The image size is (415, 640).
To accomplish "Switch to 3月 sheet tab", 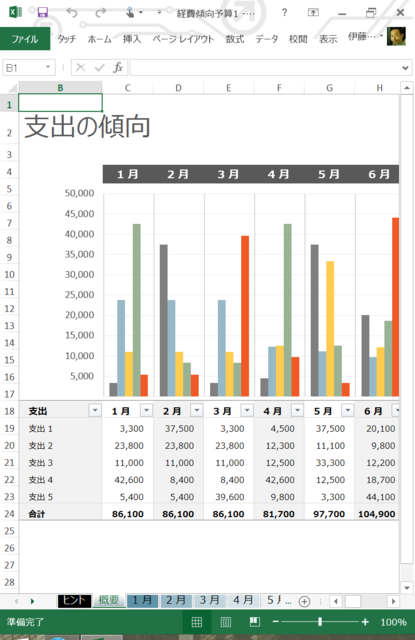I will 209,600.
